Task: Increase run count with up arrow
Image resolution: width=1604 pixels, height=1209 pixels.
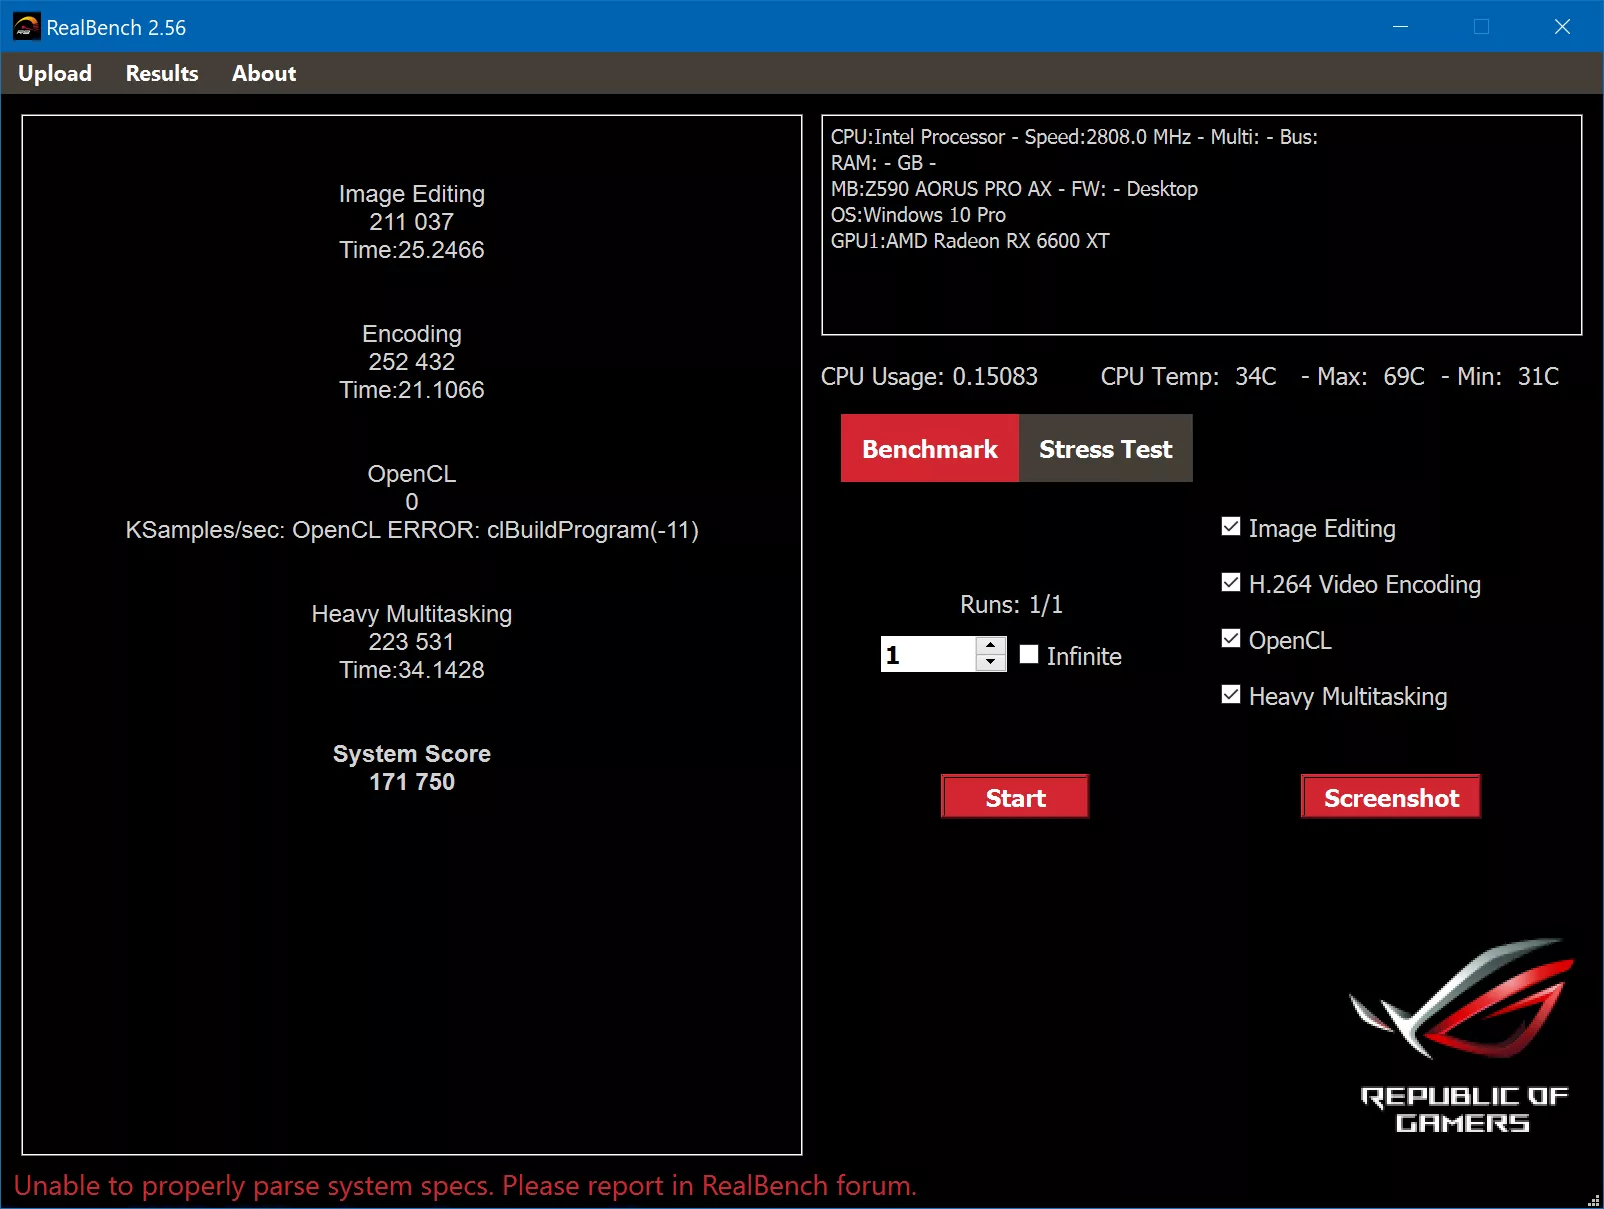Action: 990,646
